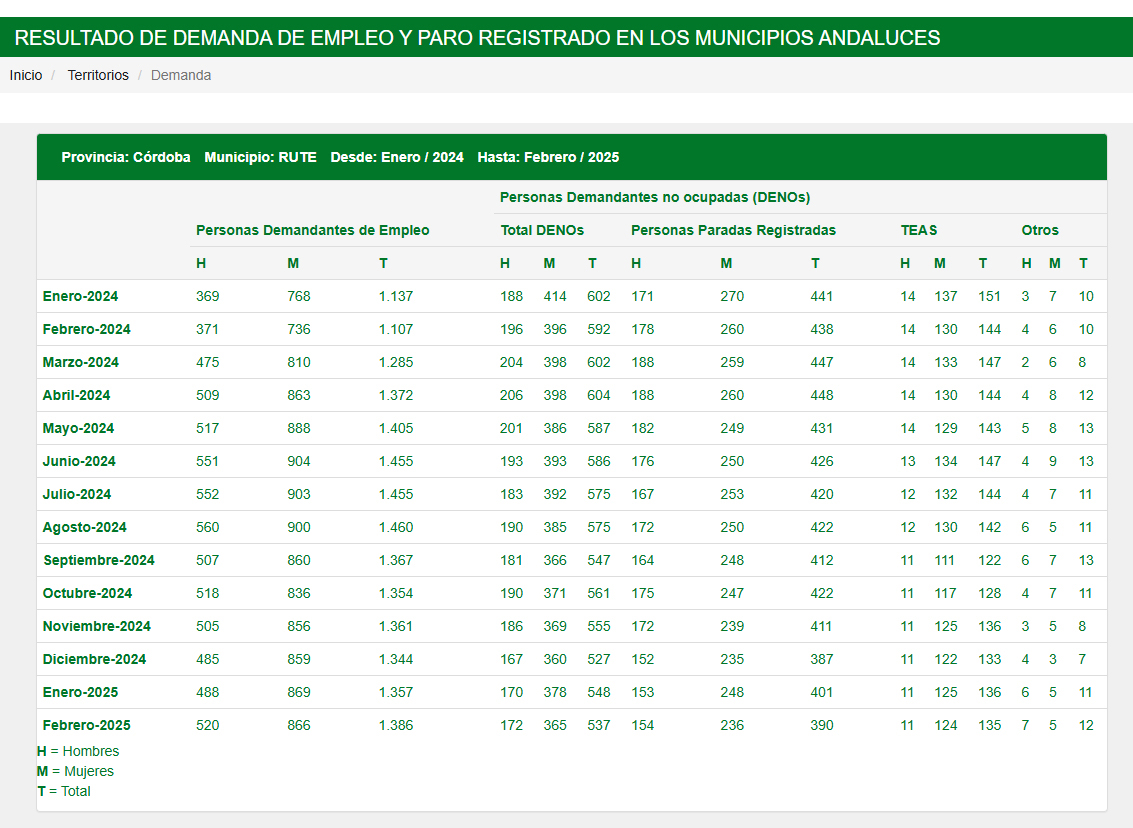Click the Personas Demandantes de Empleo header

312,230
